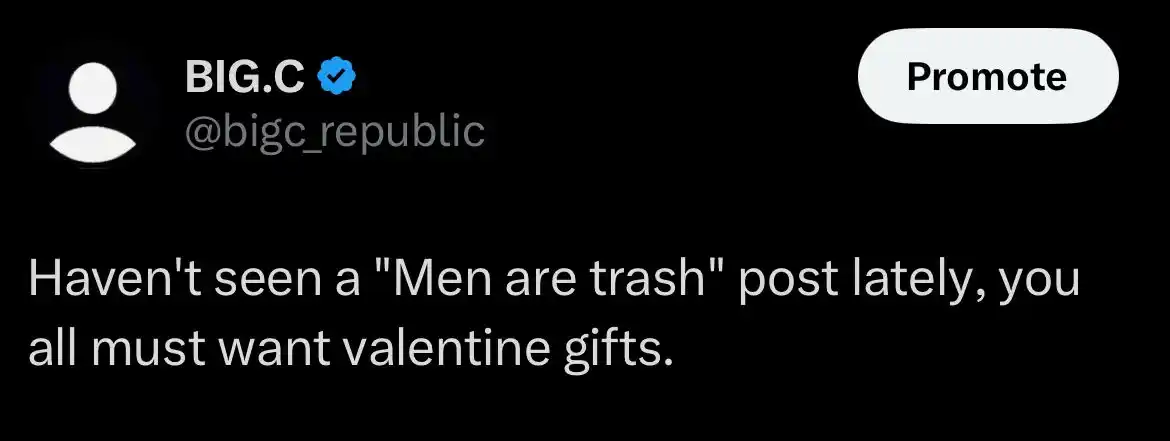The width and height of the screenshot is (1170, 441).
Task: Click the blue verified badge
Action: click(x=337, y=76)
